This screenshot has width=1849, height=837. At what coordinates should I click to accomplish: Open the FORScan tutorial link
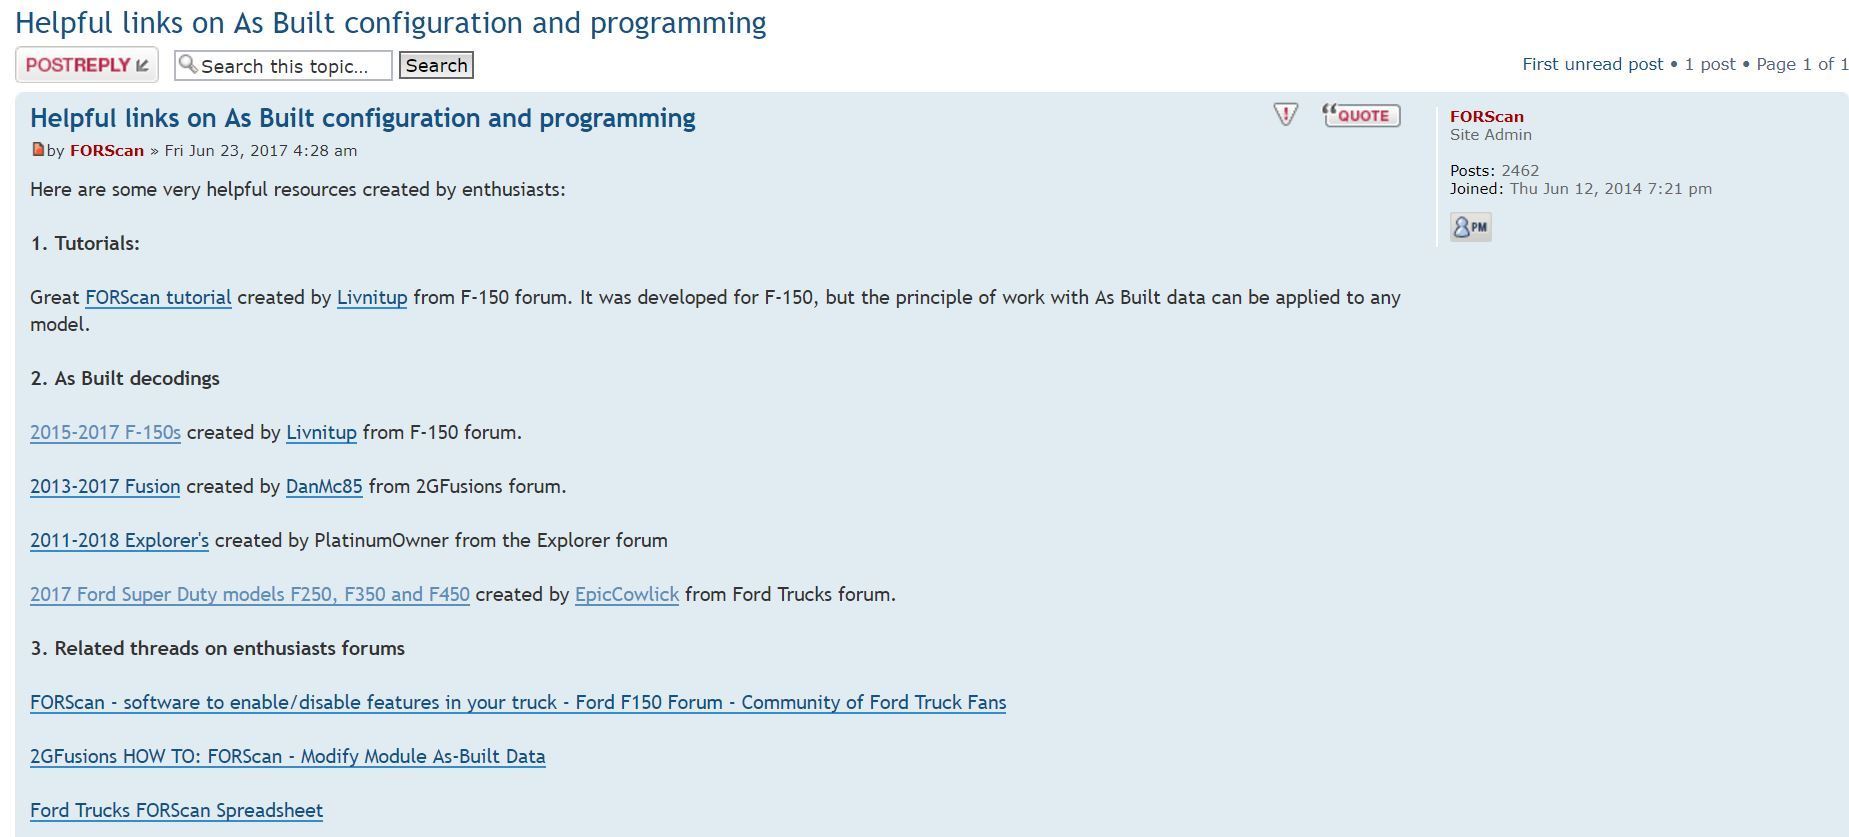tap(158, 298)
